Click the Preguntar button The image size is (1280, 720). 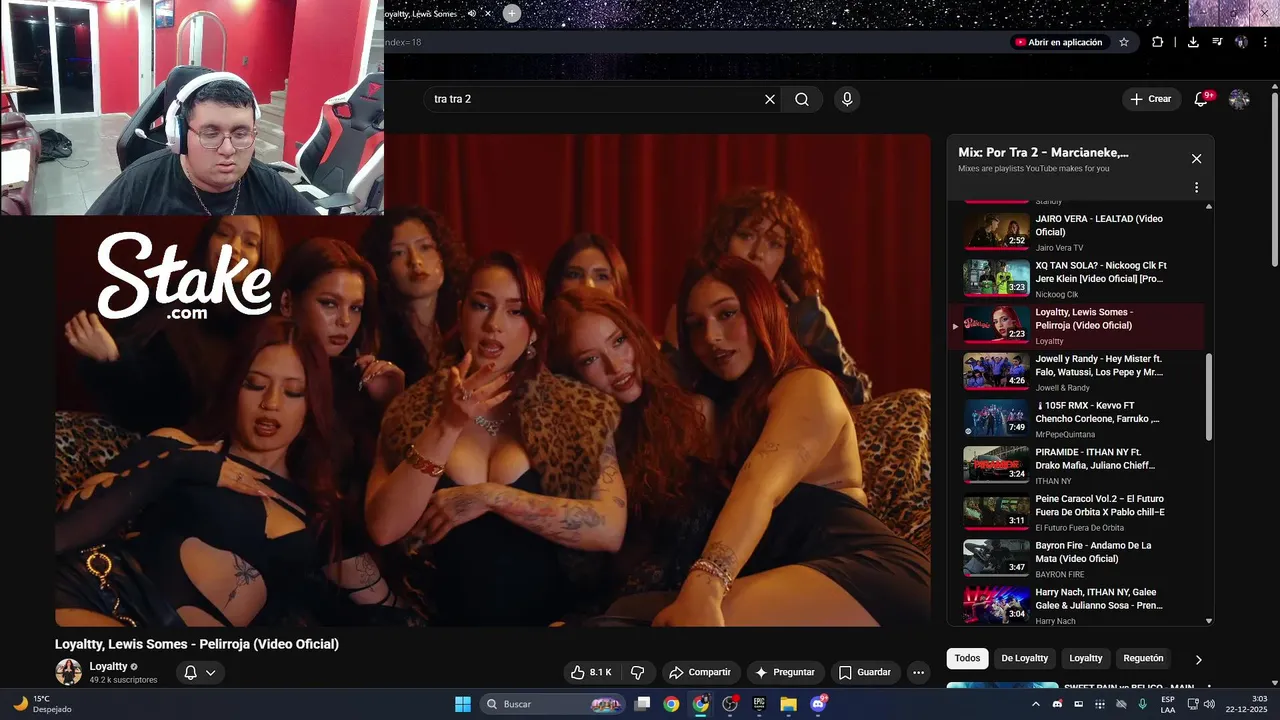[785, 672]
